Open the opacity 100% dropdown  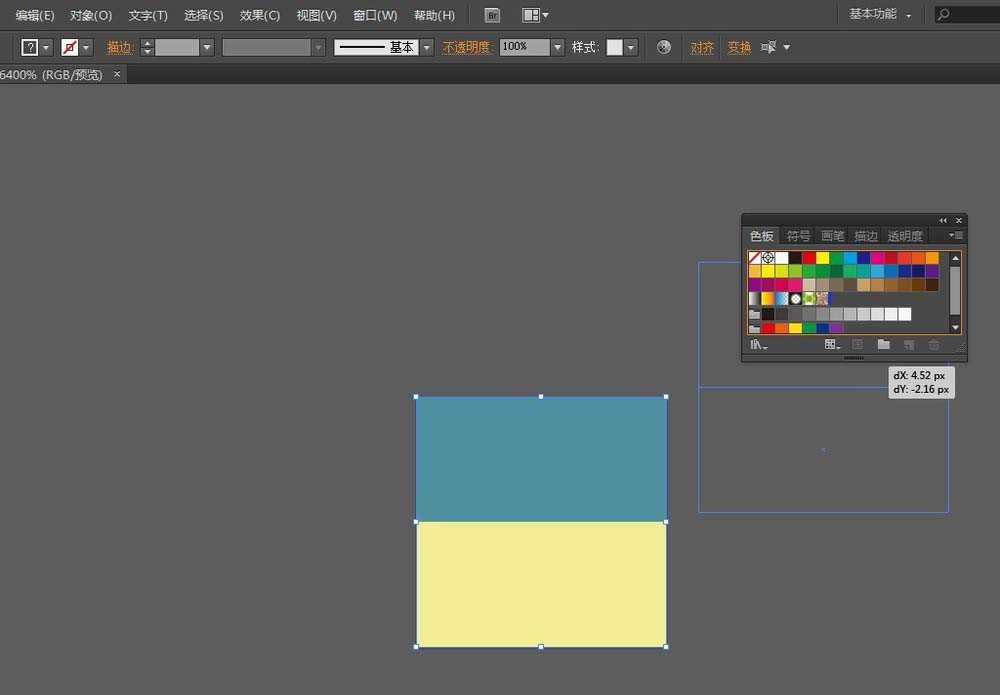coord(557,47)
